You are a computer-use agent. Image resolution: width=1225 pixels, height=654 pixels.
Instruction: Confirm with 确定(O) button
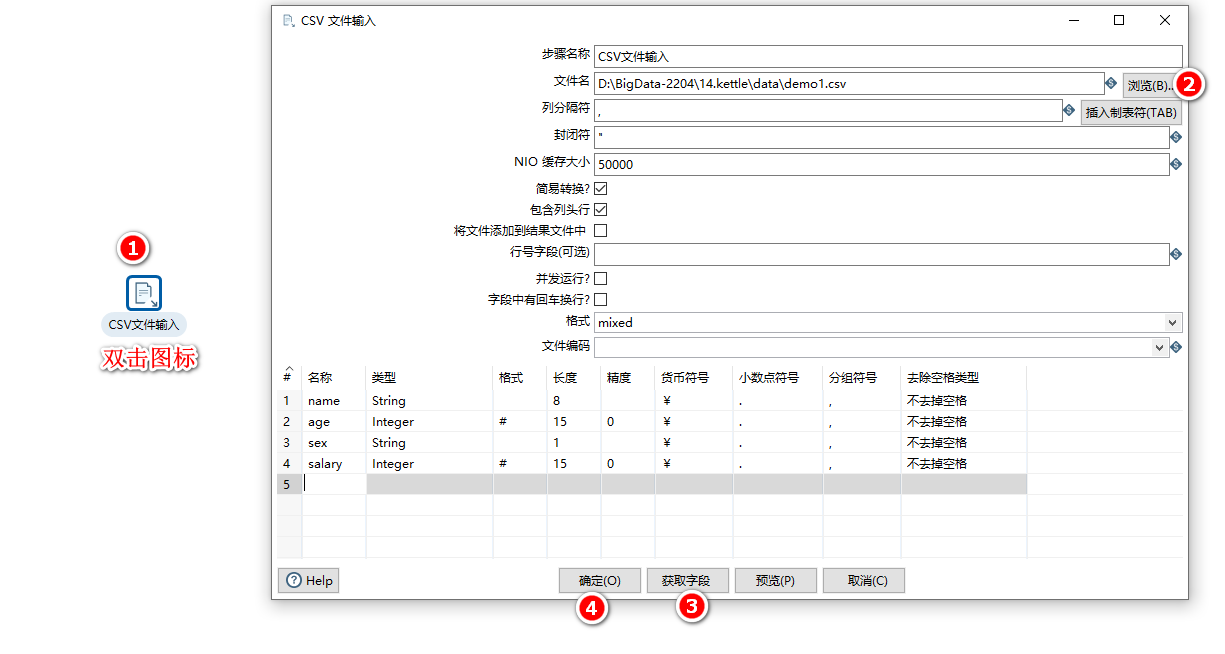pos(600,580)
